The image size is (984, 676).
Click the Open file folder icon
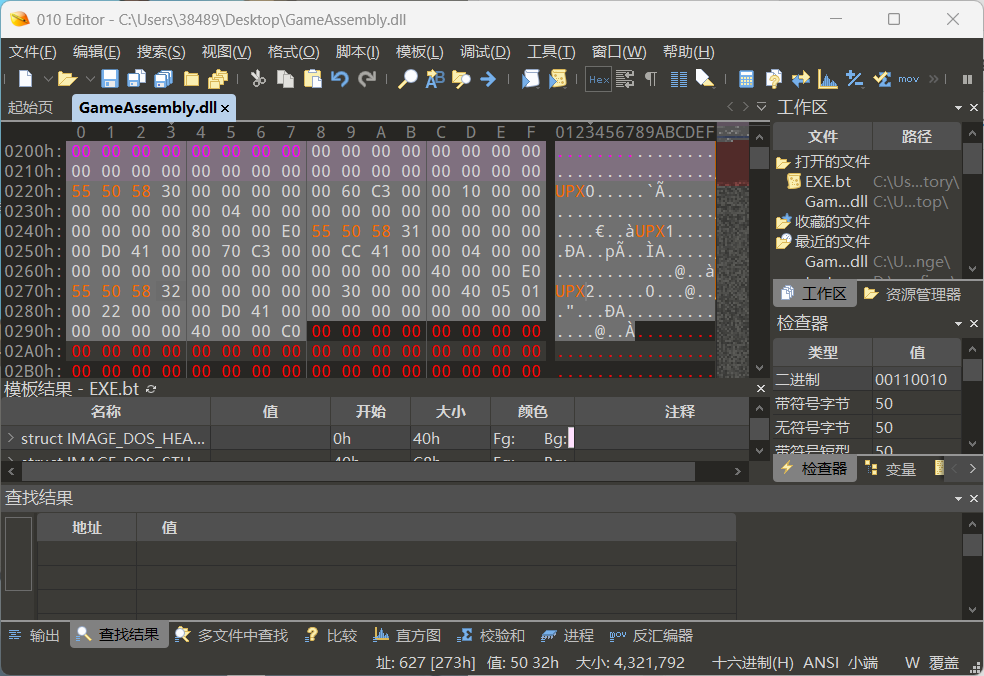(x=67, y=79)
